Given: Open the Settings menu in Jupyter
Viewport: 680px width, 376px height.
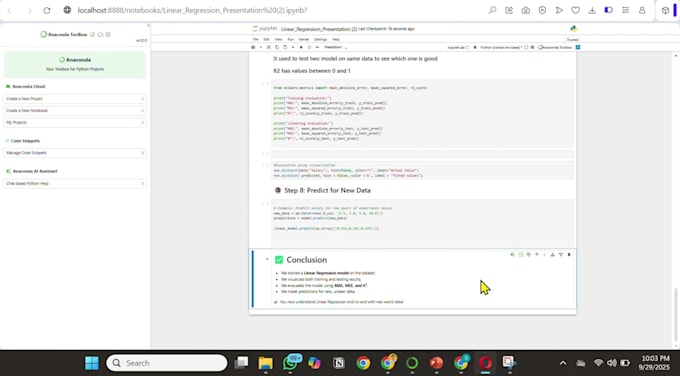Looking at the screenshot, I should pos(320,39).
